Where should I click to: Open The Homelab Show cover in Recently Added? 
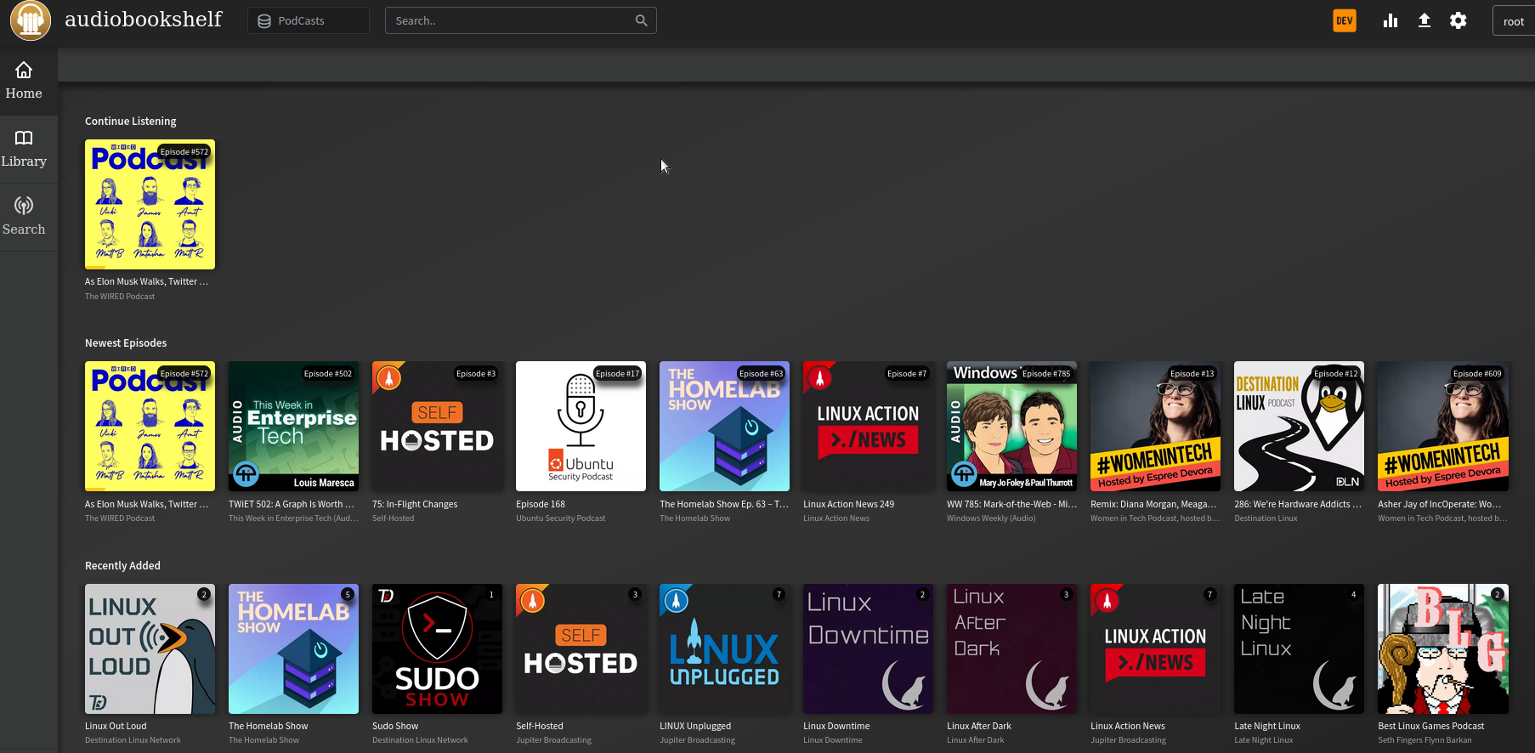pyautogui.click(x=294, y=649)
